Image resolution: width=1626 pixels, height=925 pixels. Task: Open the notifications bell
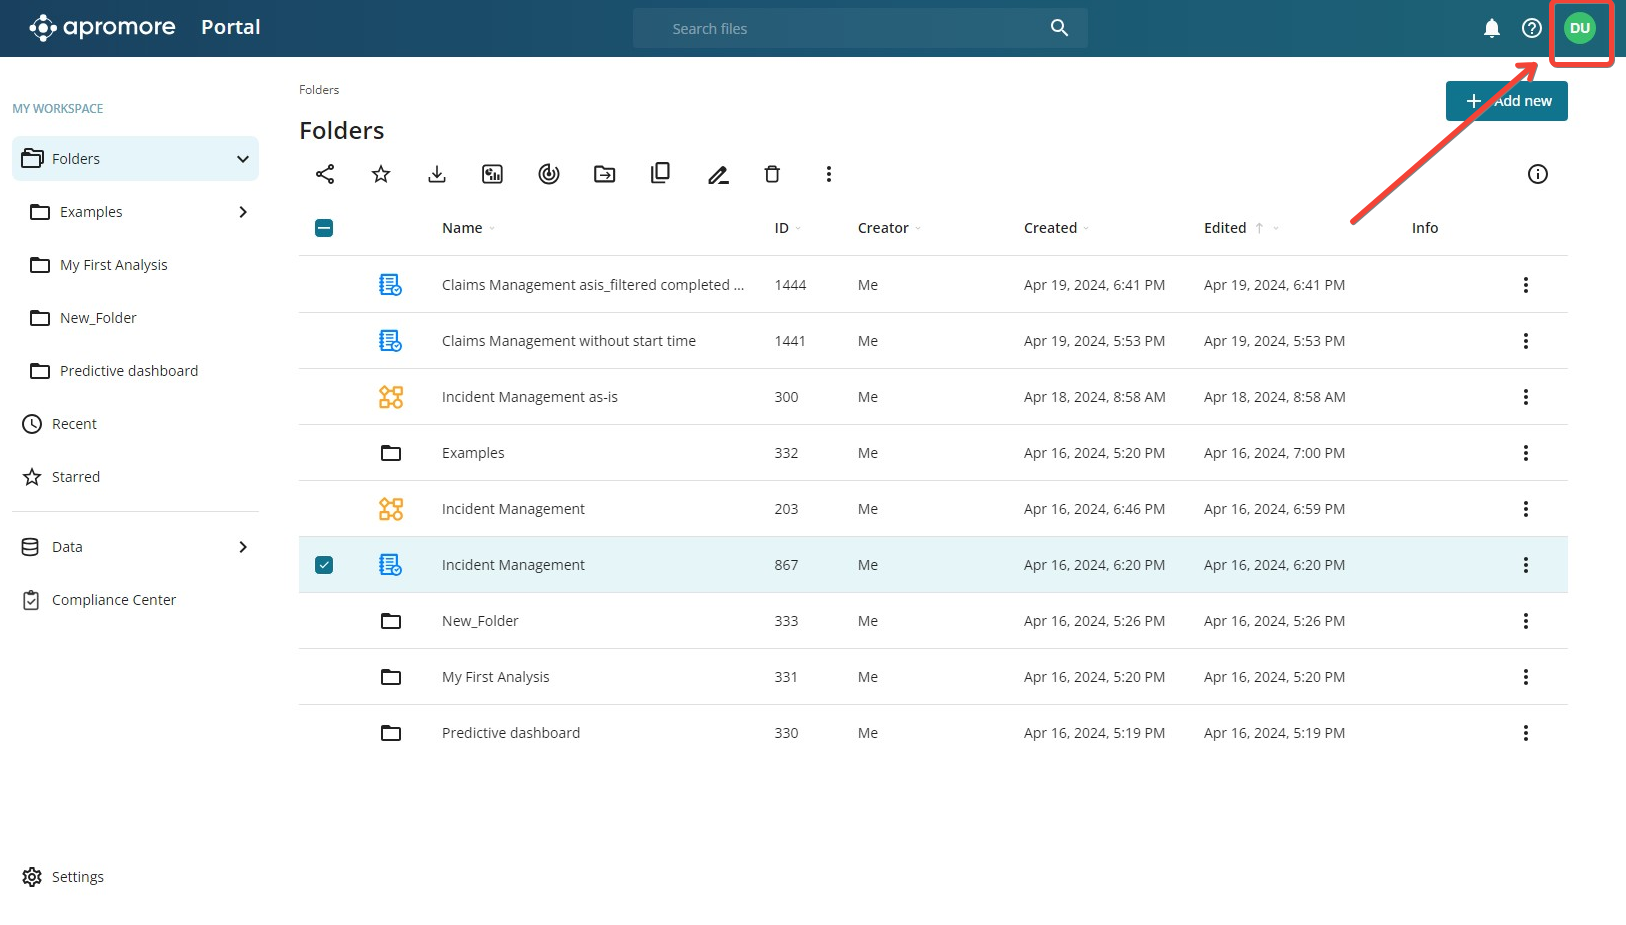tap(1491, 28)
